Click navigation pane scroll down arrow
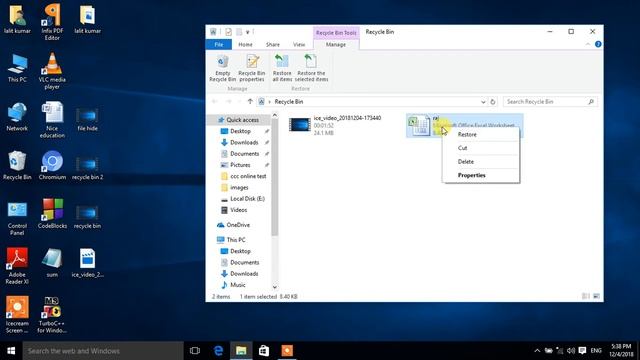The width and height of the screenshot is (640, 360). 275,287
